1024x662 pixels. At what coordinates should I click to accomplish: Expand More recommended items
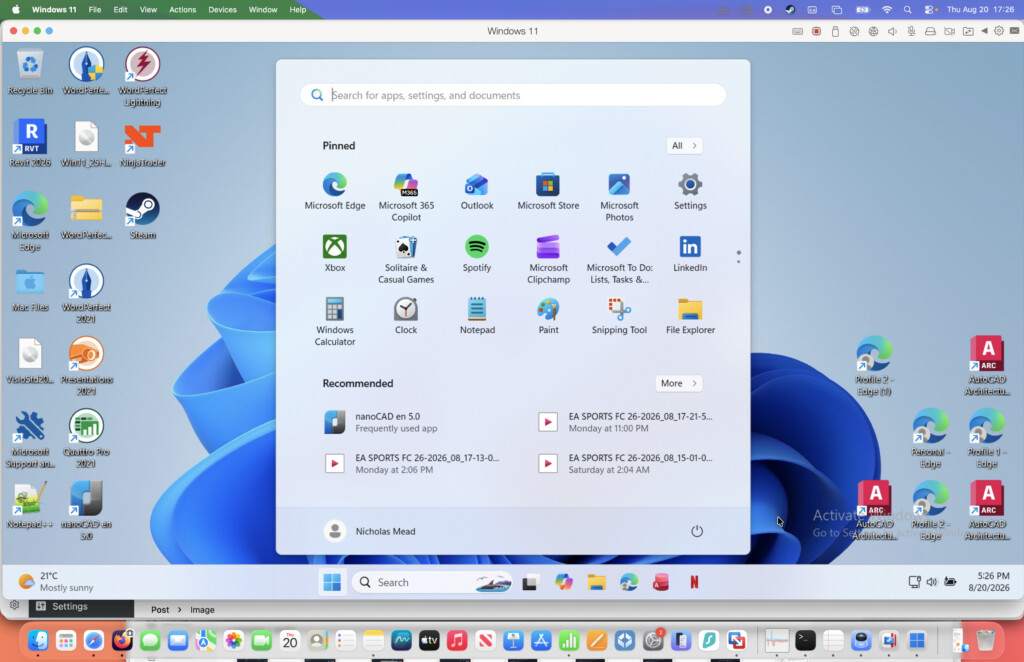(679, 383)
